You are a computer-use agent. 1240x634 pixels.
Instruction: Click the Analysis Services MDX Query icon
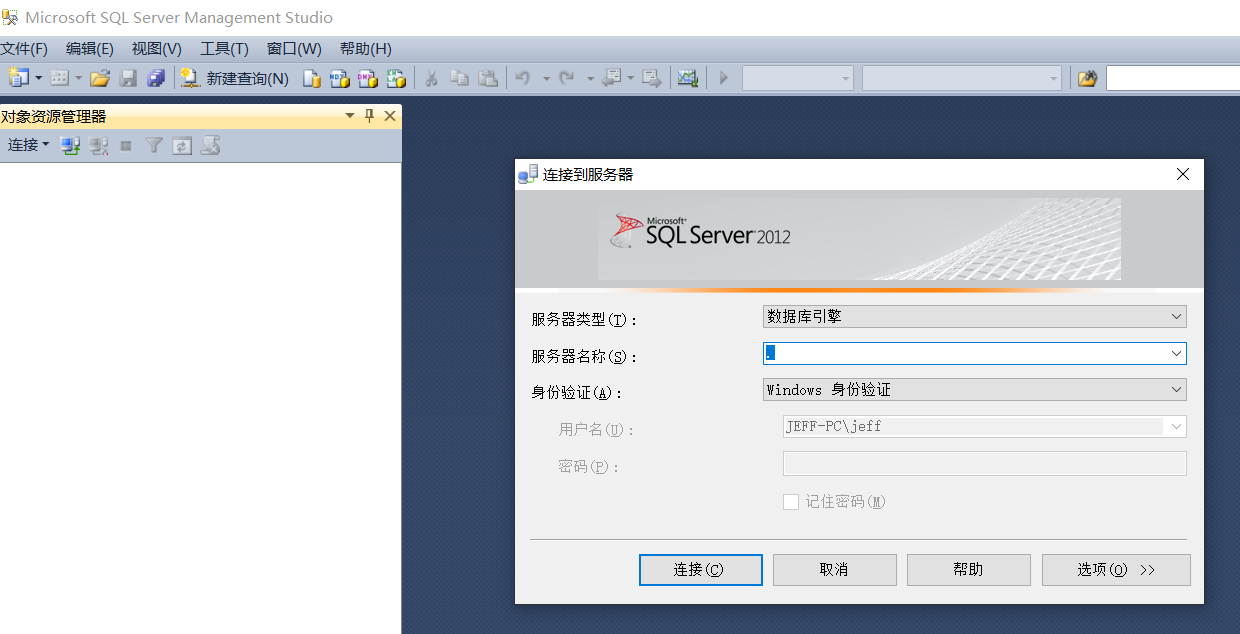340,78
